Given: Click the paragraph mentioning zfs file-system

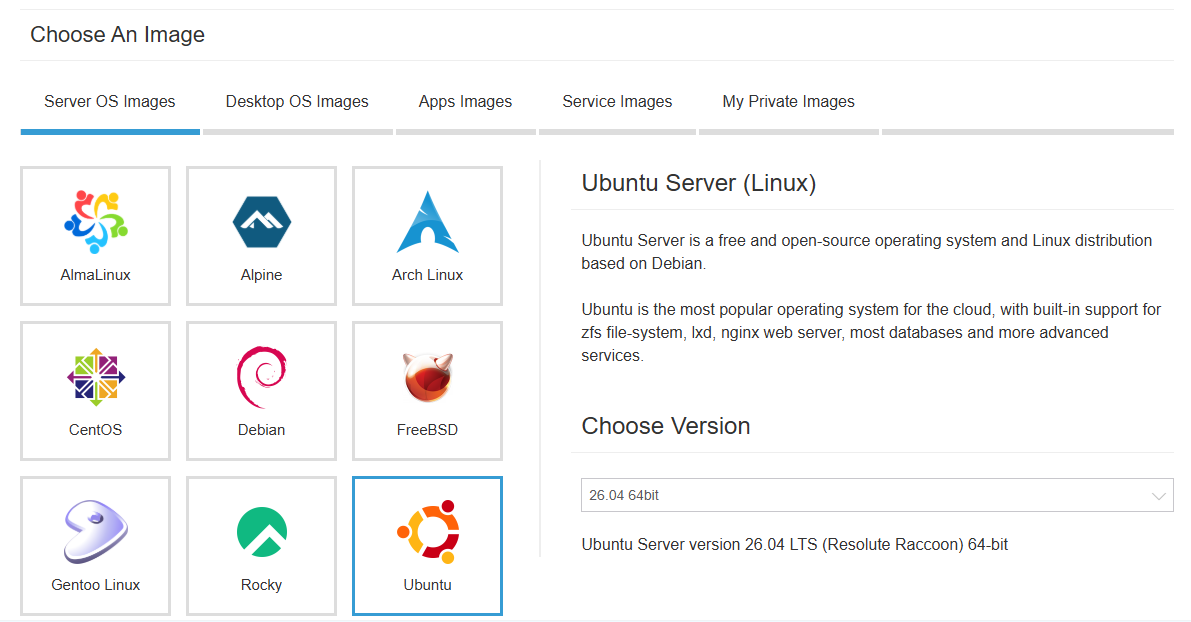Looking at the screenshot, I should pyautogui.click(x=871, y=333).
